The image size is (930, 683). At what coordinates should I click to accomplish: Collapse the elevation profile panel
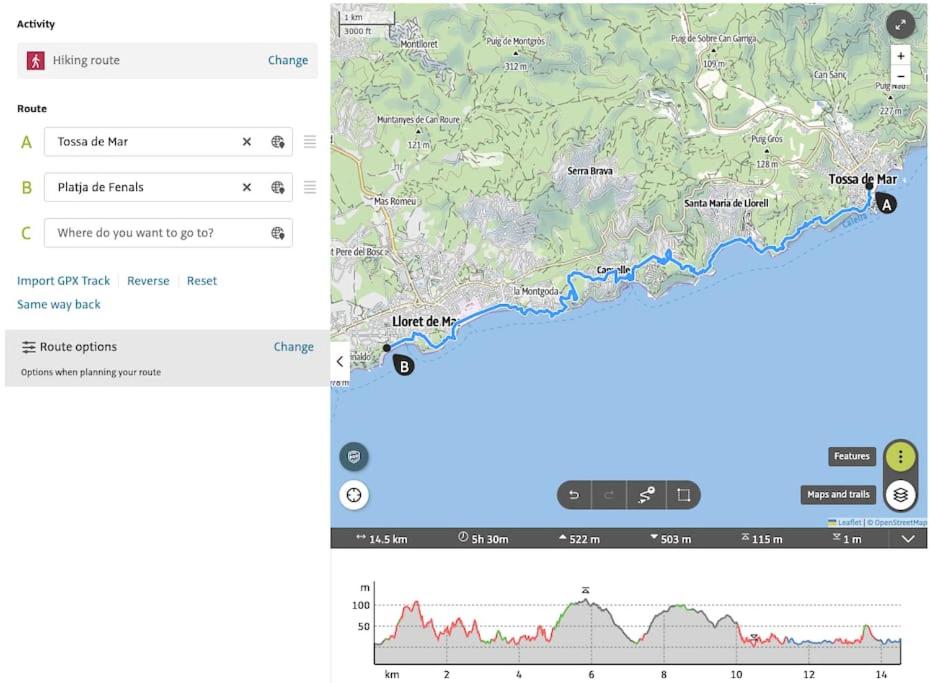tap(908, 538)
